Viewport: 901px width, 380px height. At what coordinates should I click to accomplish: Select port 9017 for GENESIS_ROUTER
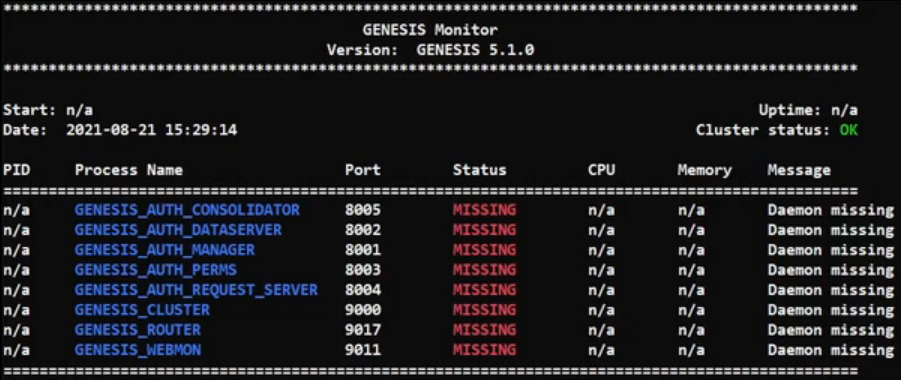363,330
